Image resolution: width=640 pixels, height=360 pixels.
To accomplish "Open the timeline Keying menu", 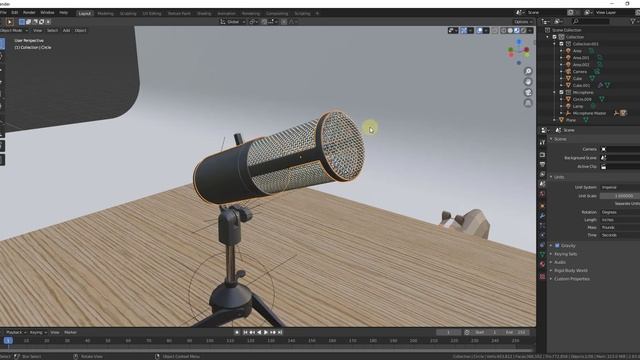I will (38, 332).
